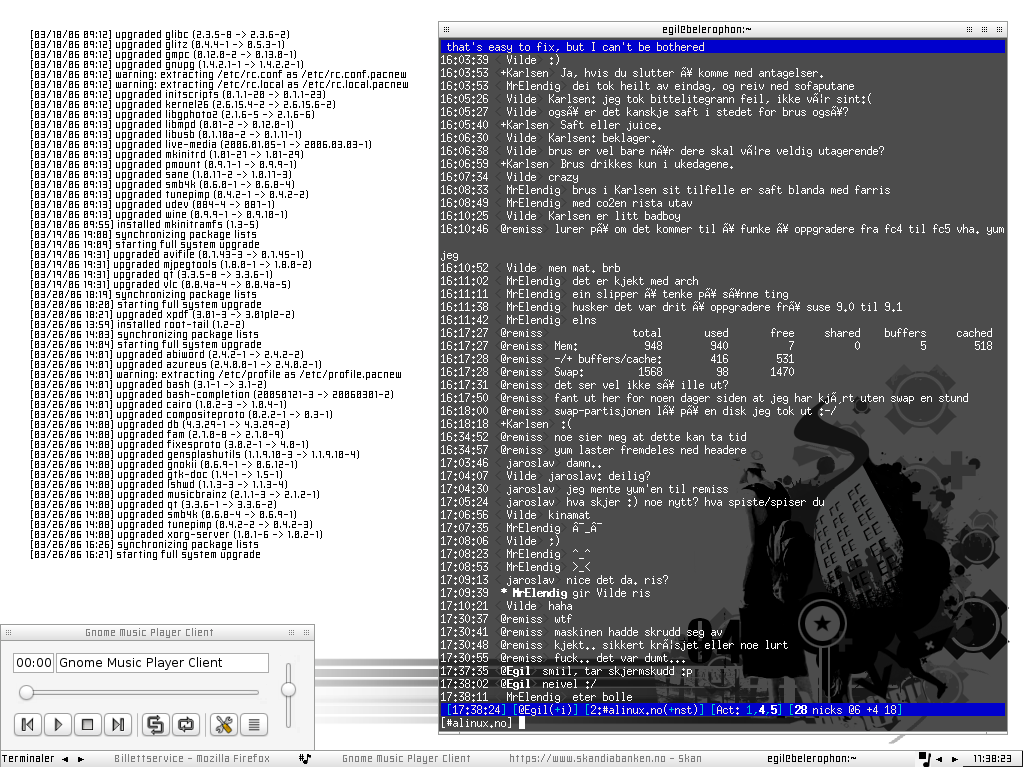Click log line 'upgraded xorg-server'
The image size is (1023, 767).
[x=176, y=534]
